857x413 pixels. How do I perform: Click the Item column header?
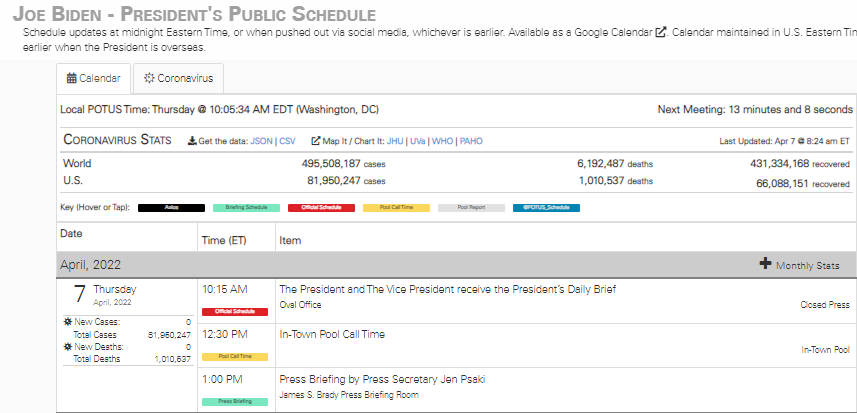(290, 240)
